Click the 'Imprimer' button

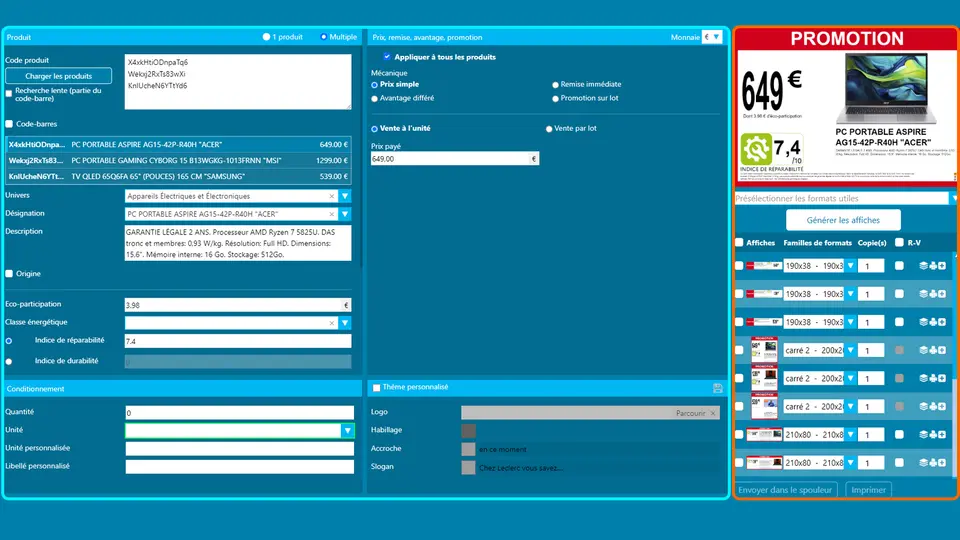pyautogui.click(x=868, y=490)
